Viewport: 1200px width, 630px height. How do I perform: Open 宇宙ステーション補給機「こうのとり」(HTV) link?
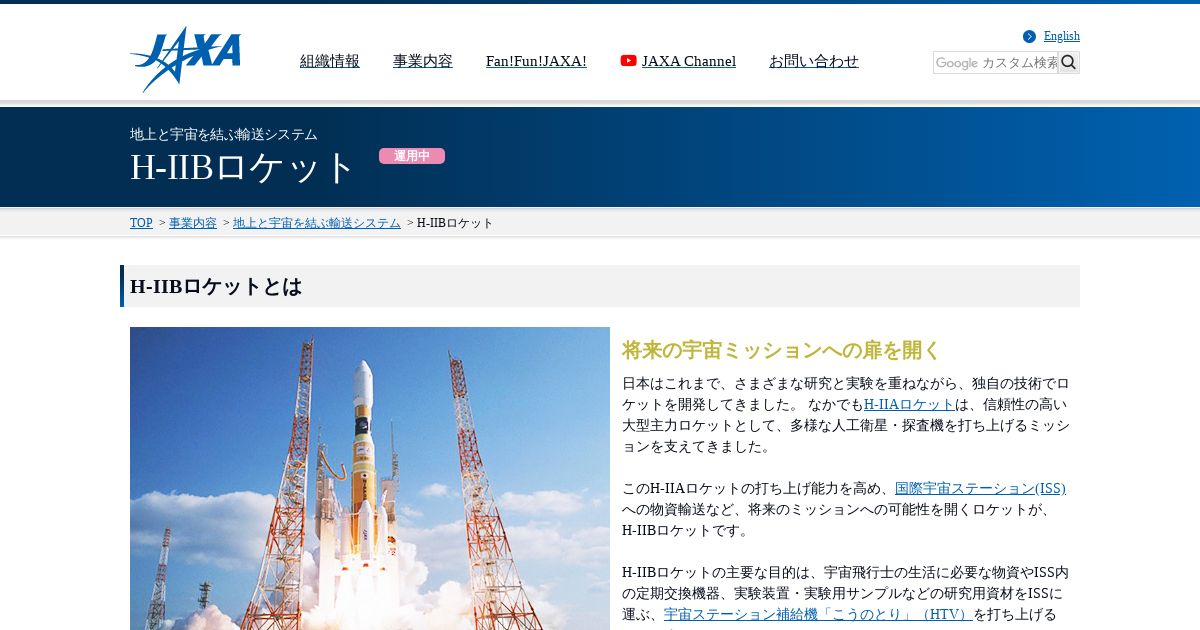click(x=819, y=614)
